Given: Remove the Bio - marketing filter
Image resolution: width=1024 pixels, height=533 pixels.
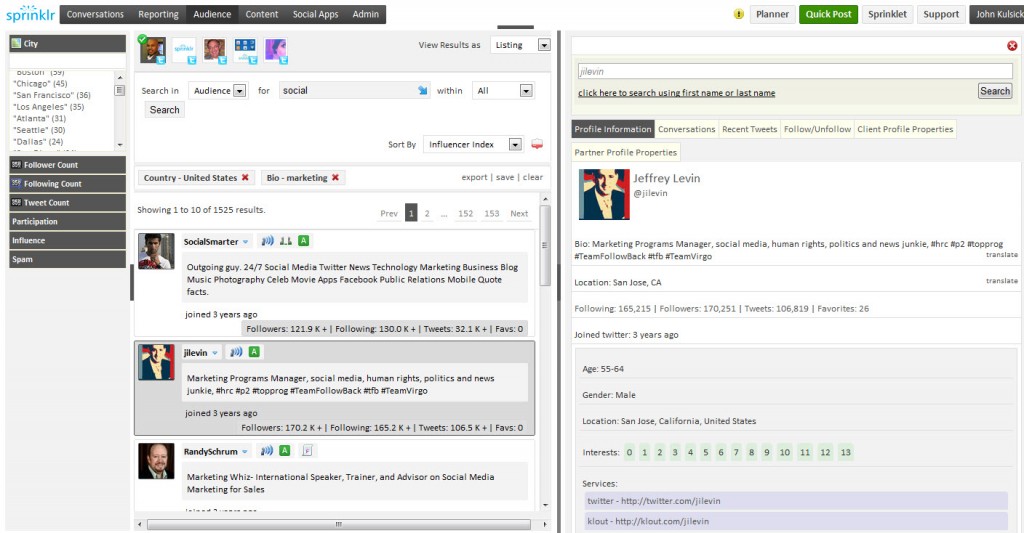Looking at the screenshot, I should (x=335, y=178).
